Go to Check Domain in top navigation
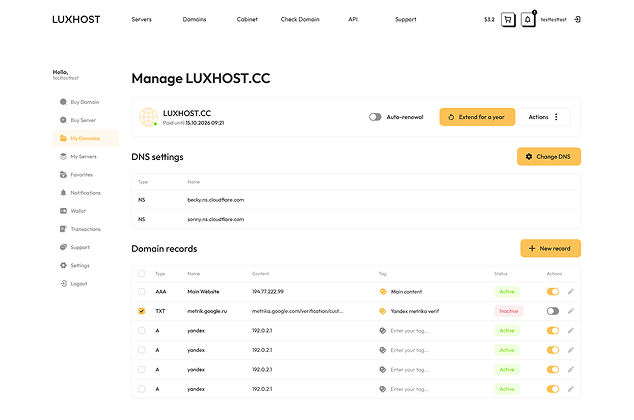634x420 pixels. [300, 19]
